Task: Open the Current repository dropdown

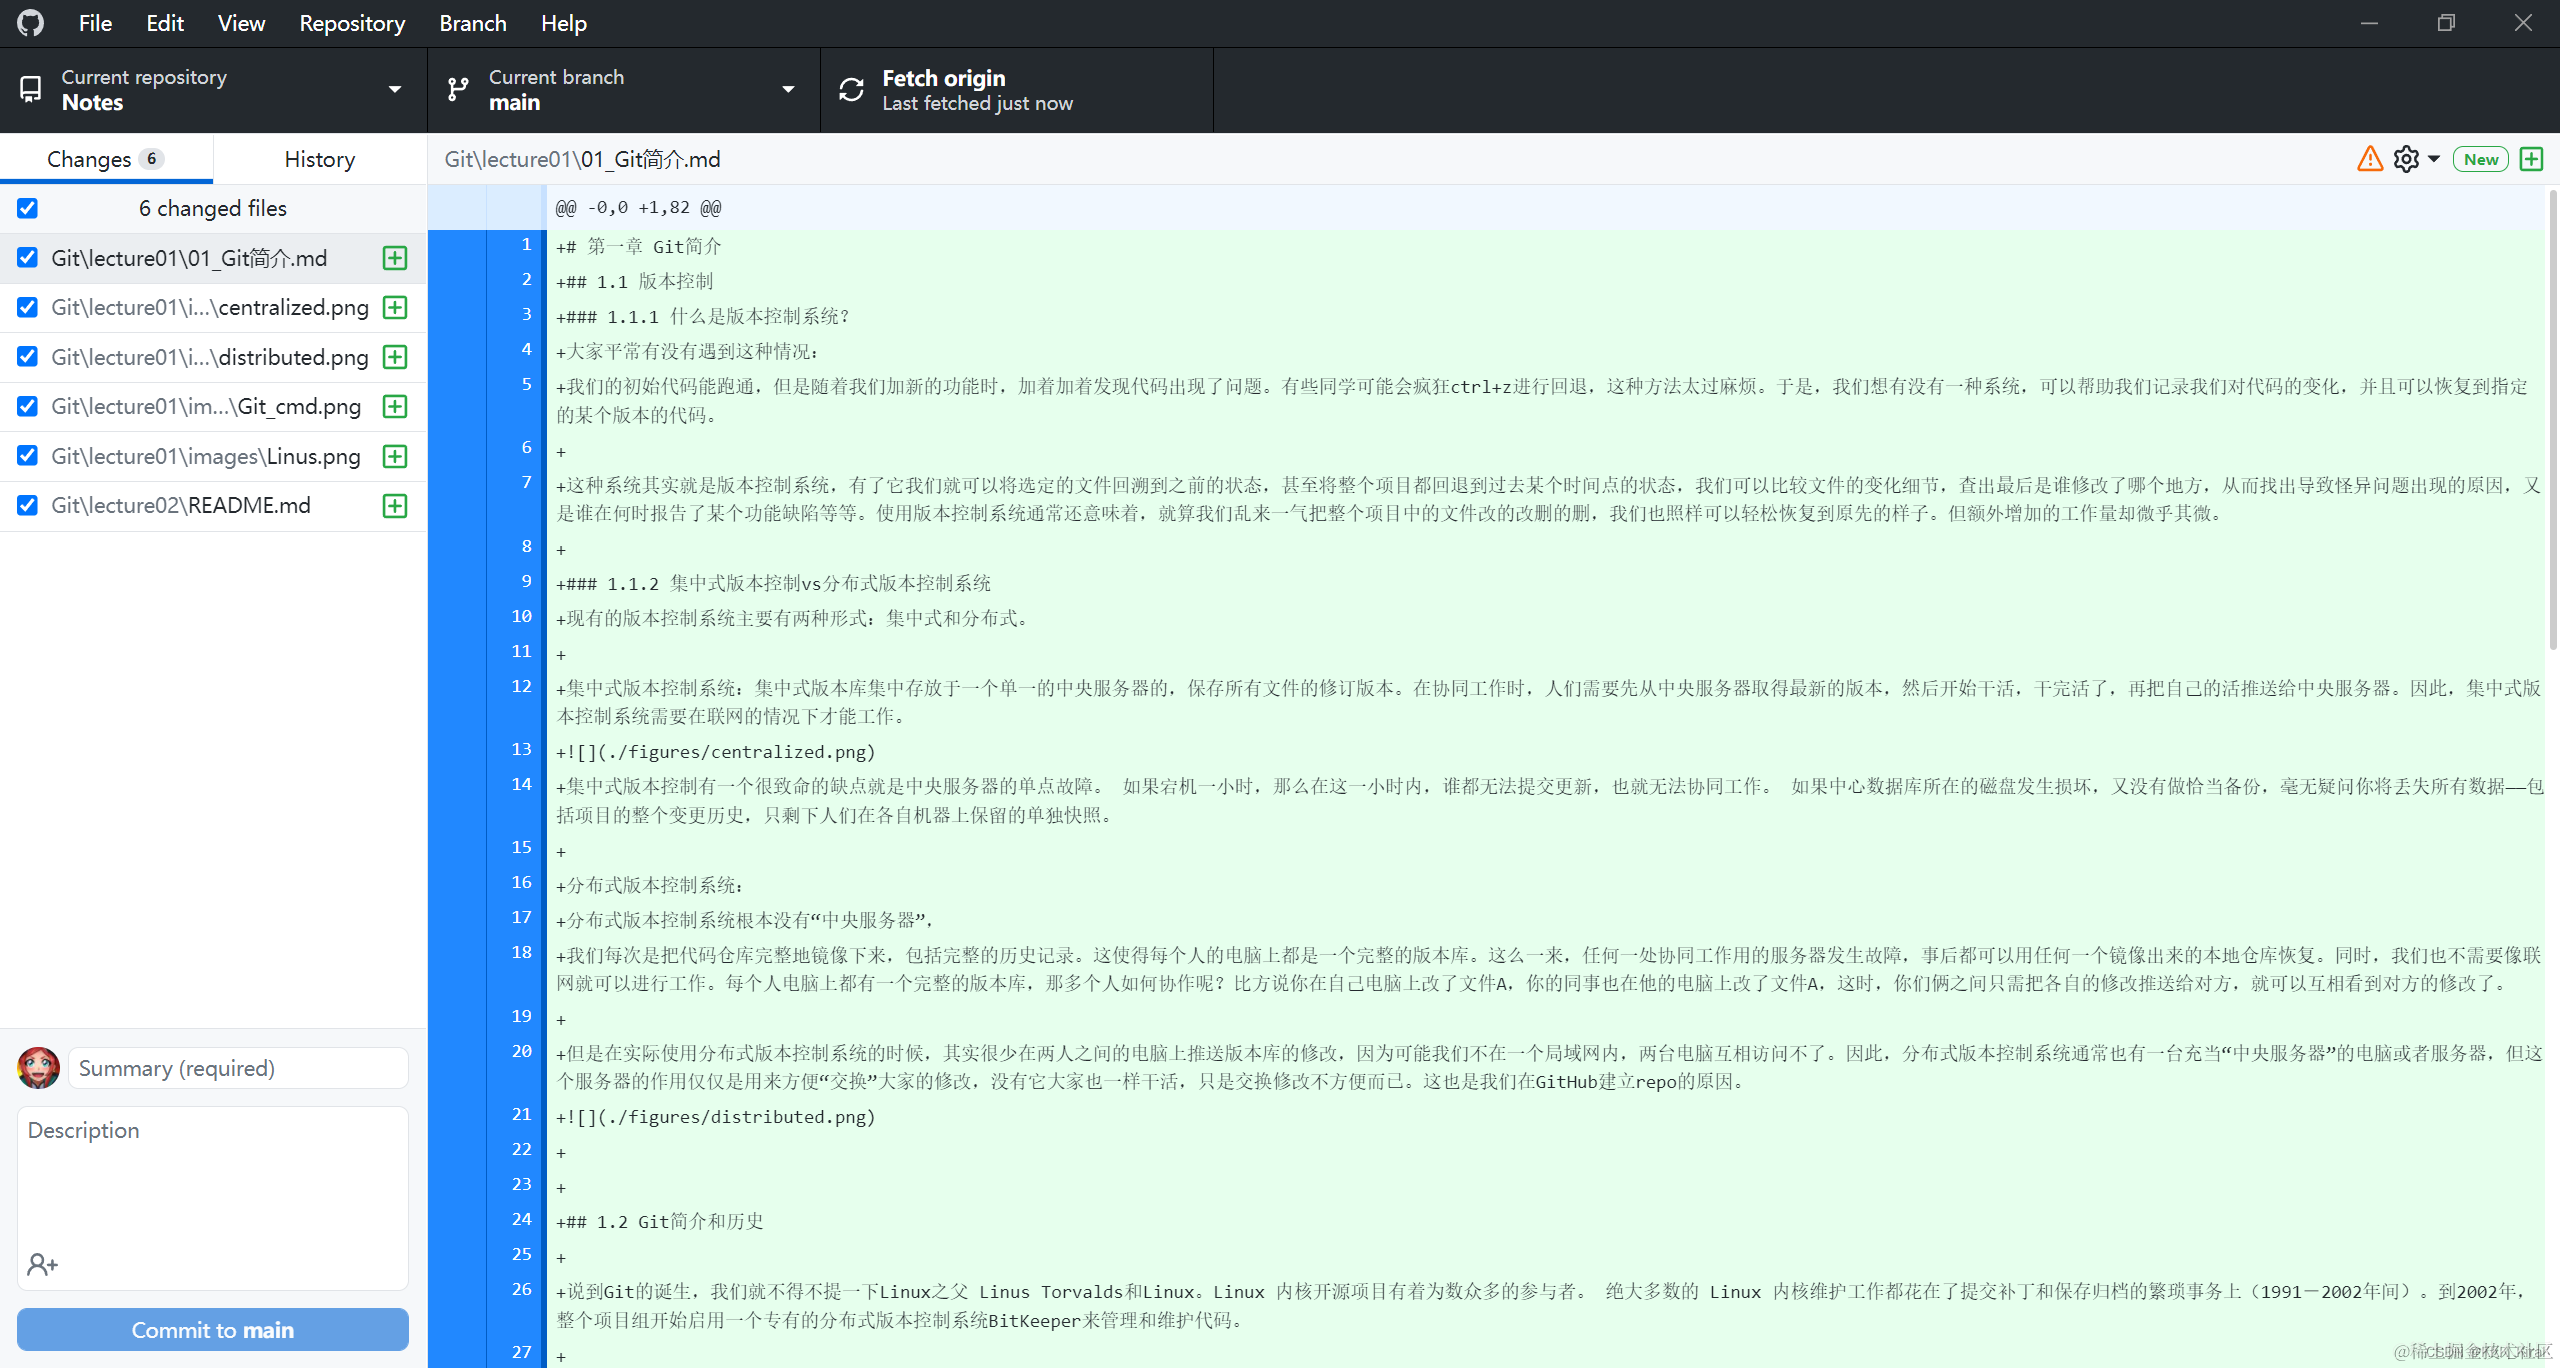Action: 394,89
